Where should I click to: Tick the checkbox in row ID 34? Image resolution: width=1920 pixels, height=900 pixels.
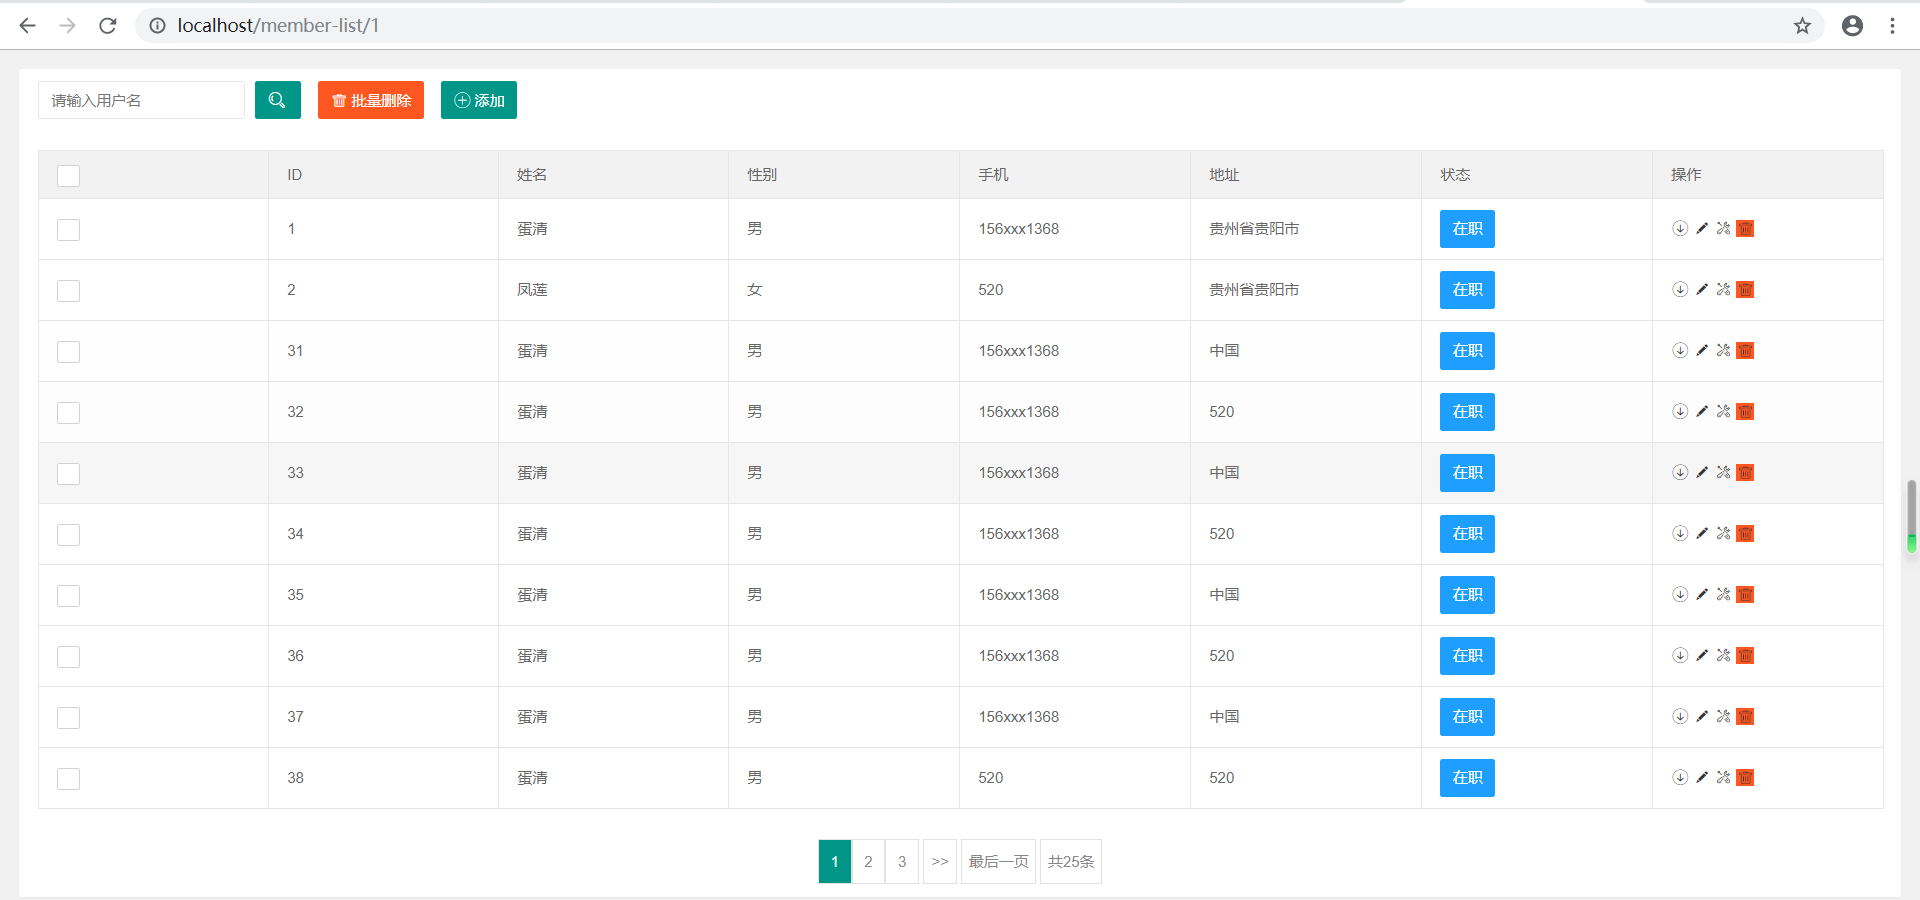68,535
